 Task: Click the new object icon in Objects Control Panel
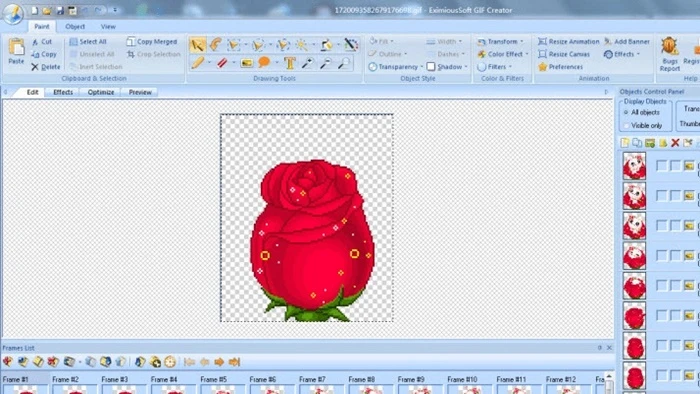pyautogui.click(x=625, y=143)
